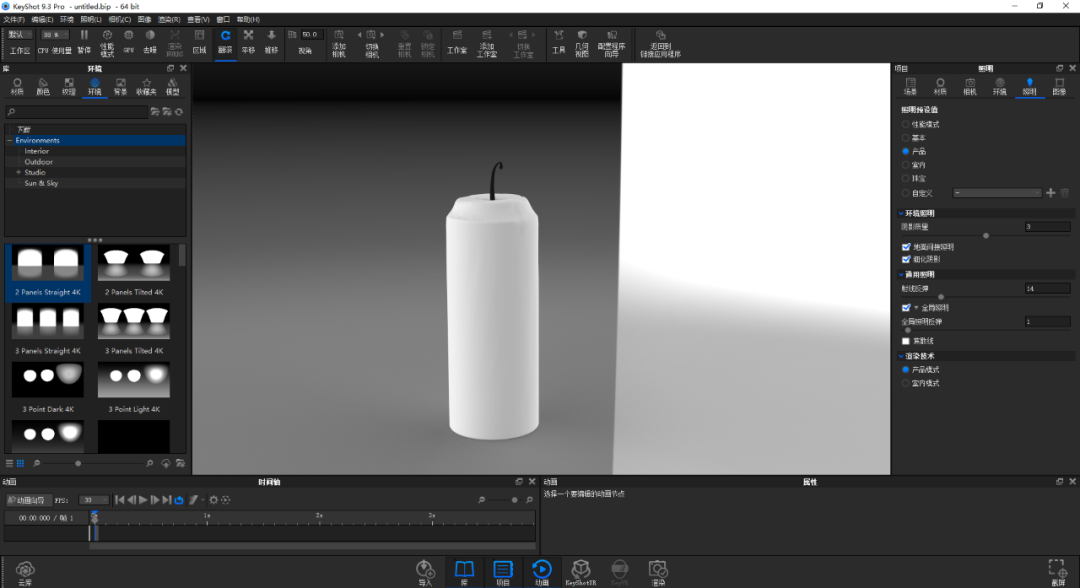Switch to the Materials (材质) library tab
This screenshot has height=588, width=1080.
pos(17,86)
